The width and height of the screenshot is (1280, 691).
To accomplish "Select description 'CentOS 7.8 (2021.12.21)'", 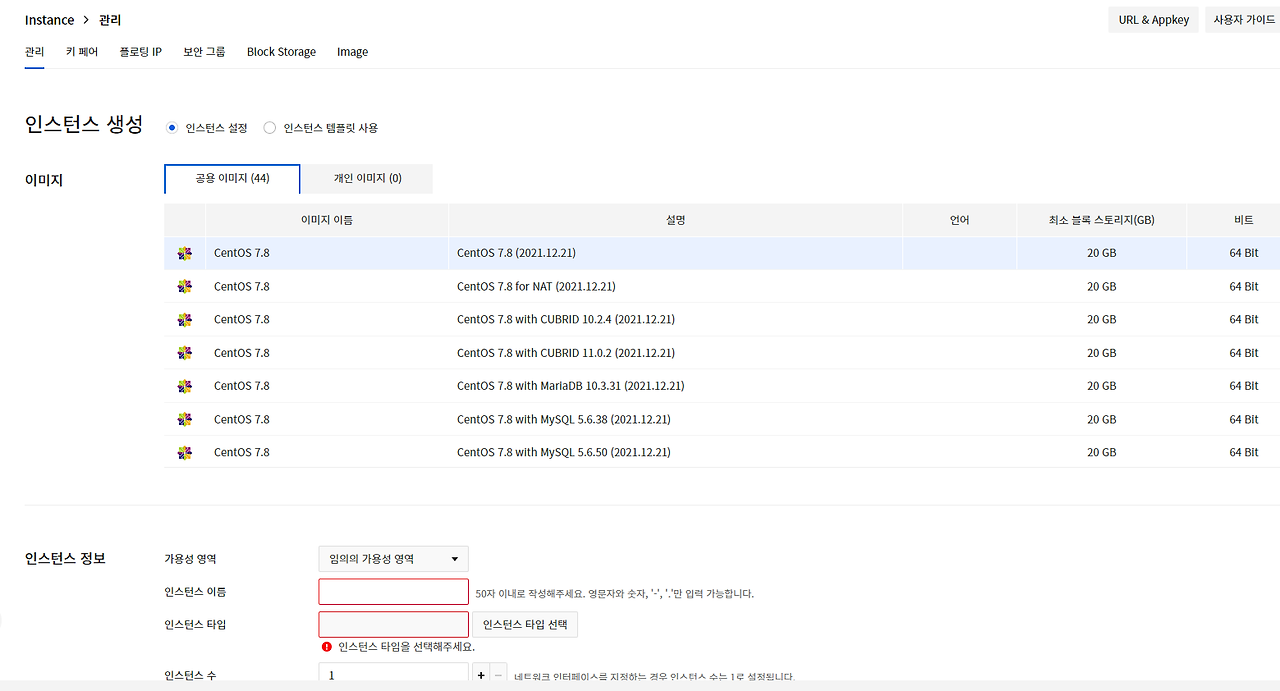I will click(516, 254).
